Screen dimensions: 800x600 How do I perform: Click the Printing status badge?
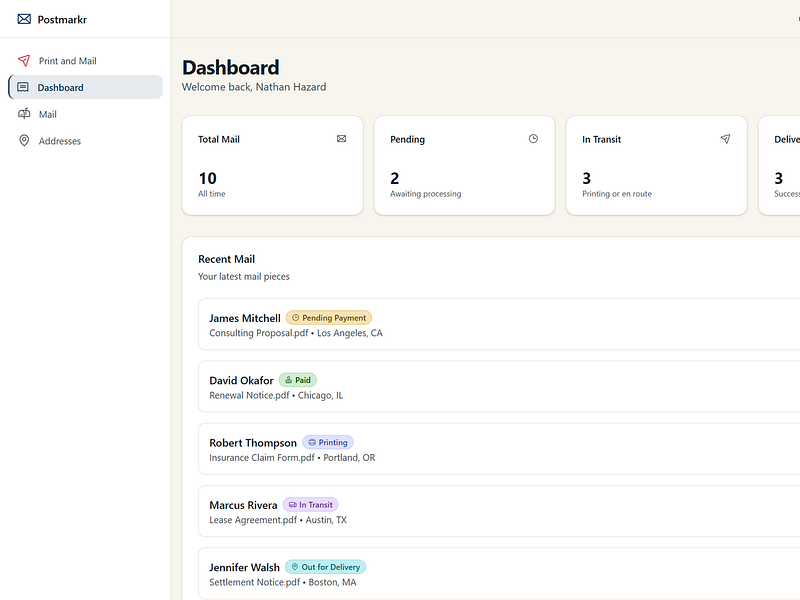328,442
